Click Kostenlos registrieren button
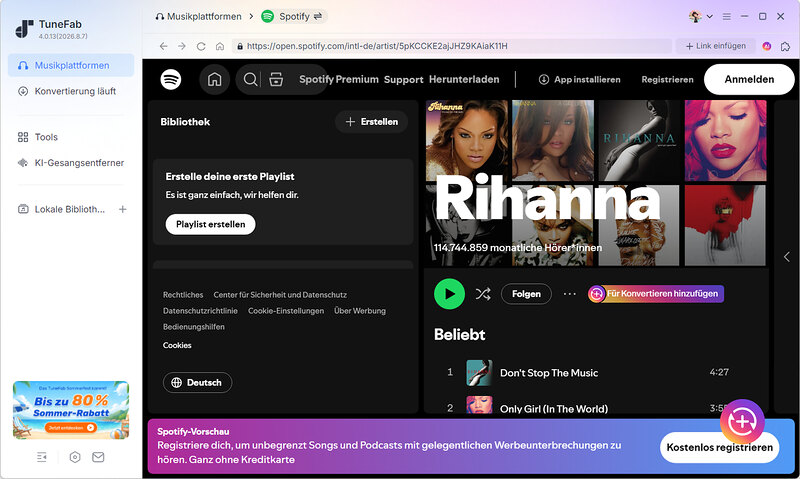 coord(719,447)
